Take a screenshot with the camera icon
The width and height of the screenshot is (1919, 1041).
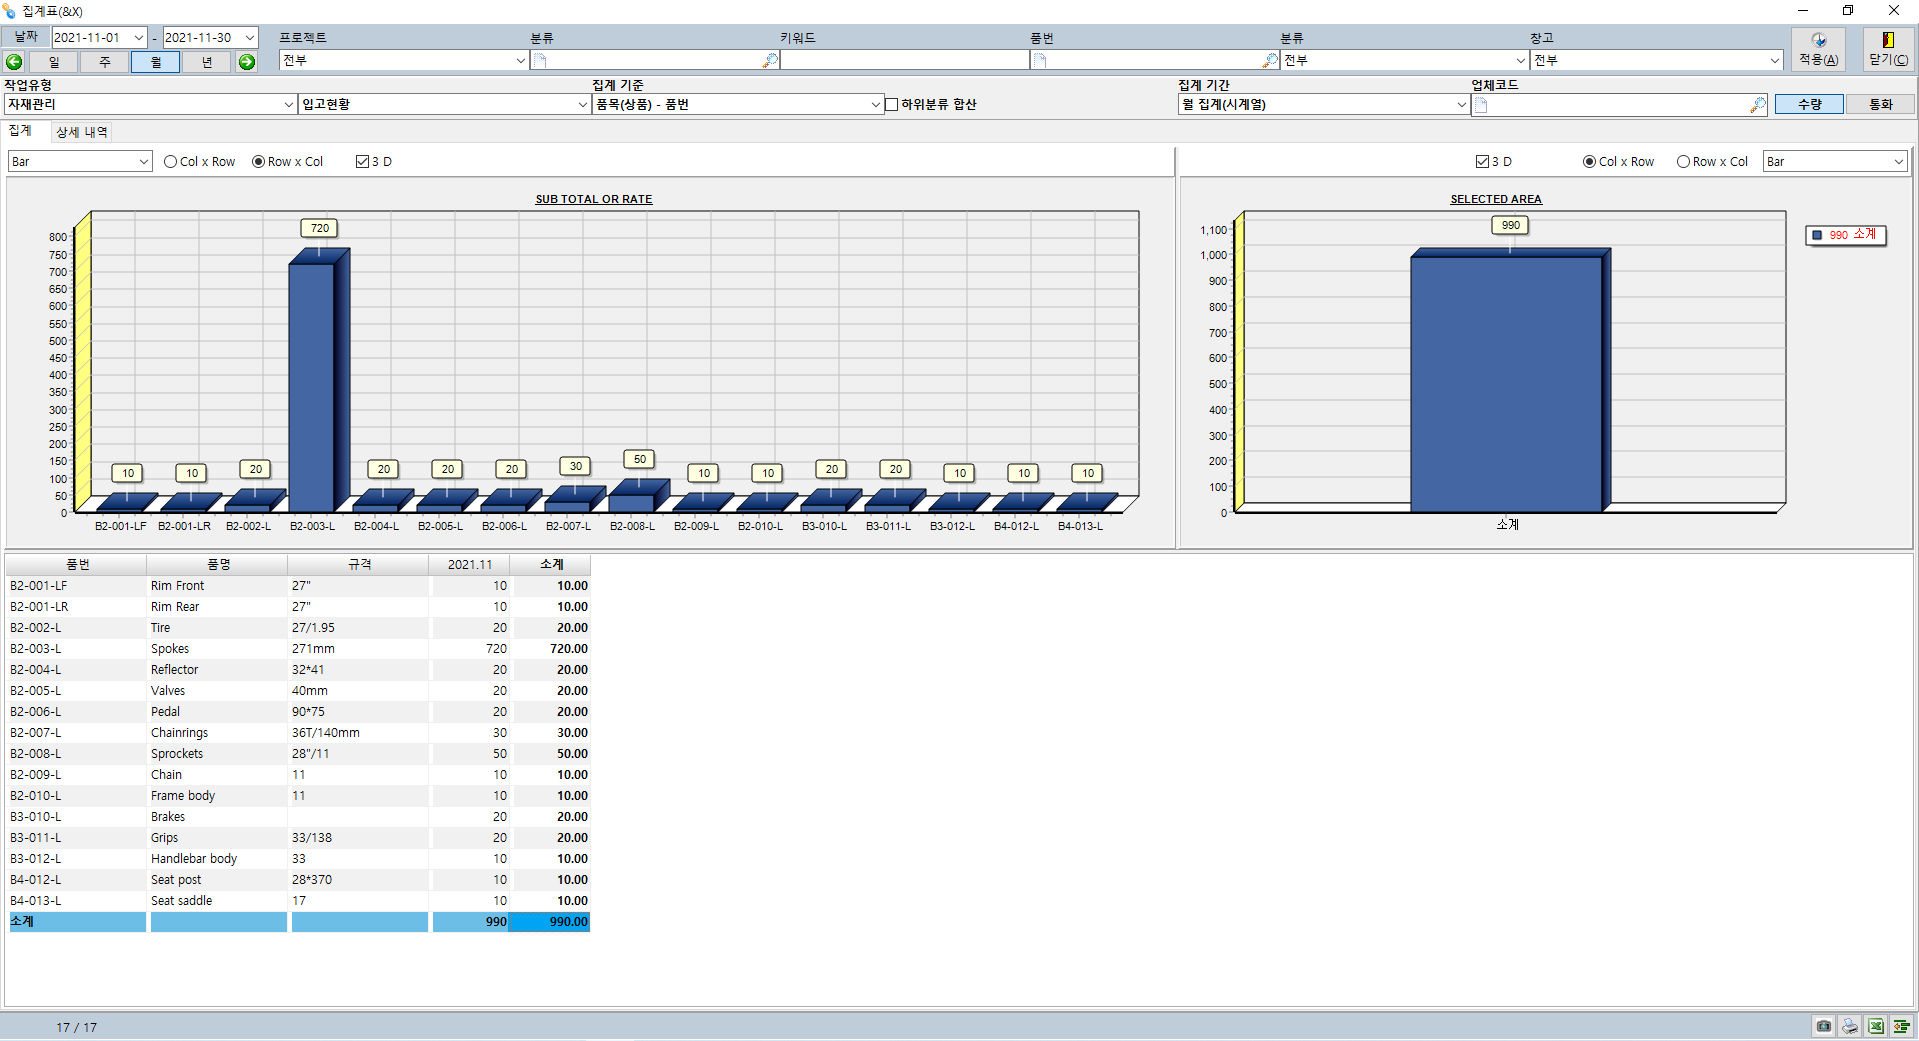1824,1026
